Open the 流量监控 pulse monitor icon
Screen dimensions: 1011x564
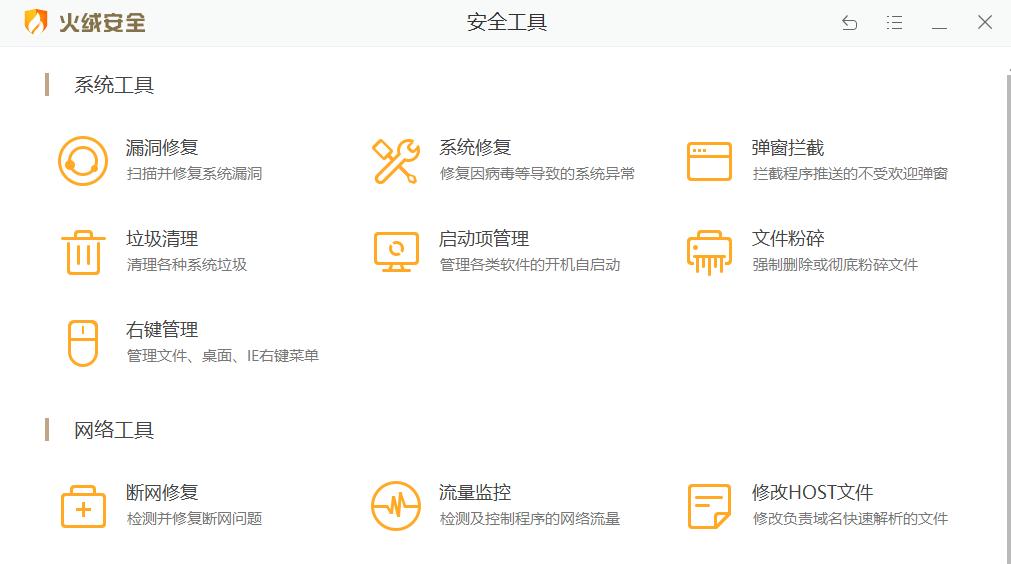(x=396, y=506)
